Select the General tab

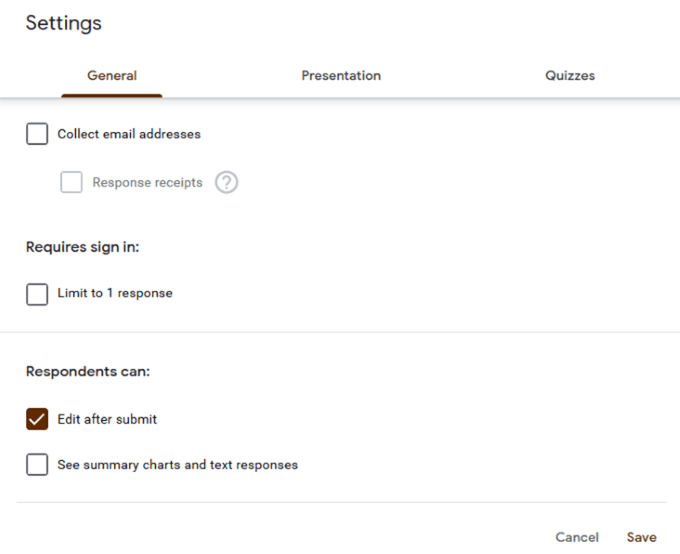[112, 76]
